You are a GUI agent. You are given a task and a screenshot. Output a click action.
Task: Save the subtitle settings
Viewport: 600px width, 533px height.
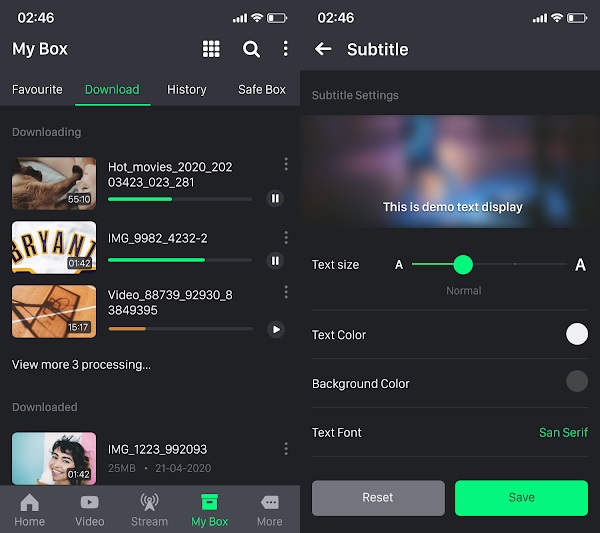pyautogui.click(x=521, y=498)
